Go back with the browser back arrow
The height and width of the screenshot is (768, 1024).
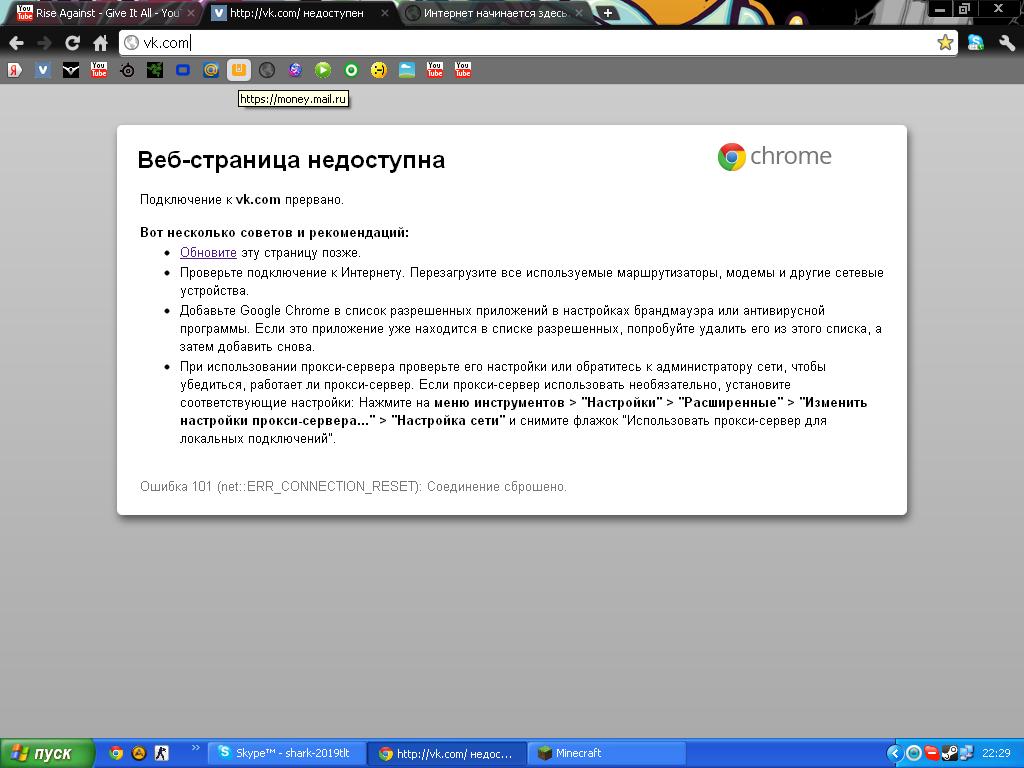pos(16,43)
